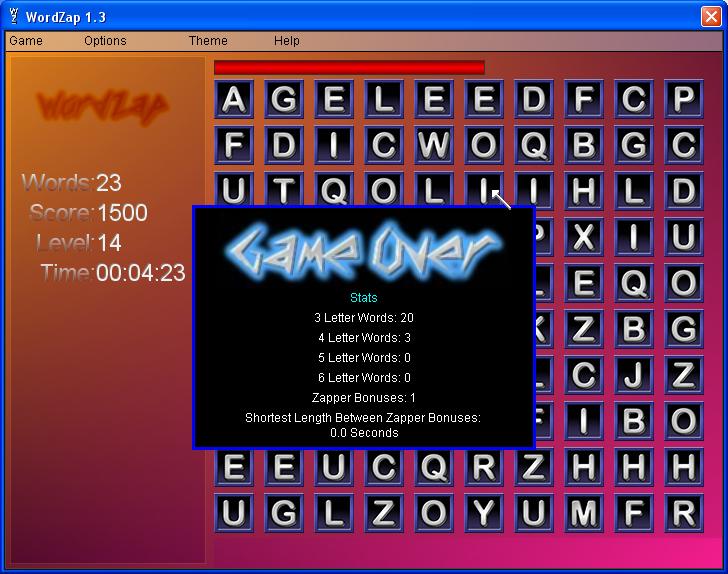
Task: Click the P tile ending the top row
Action: click(683, 99)
